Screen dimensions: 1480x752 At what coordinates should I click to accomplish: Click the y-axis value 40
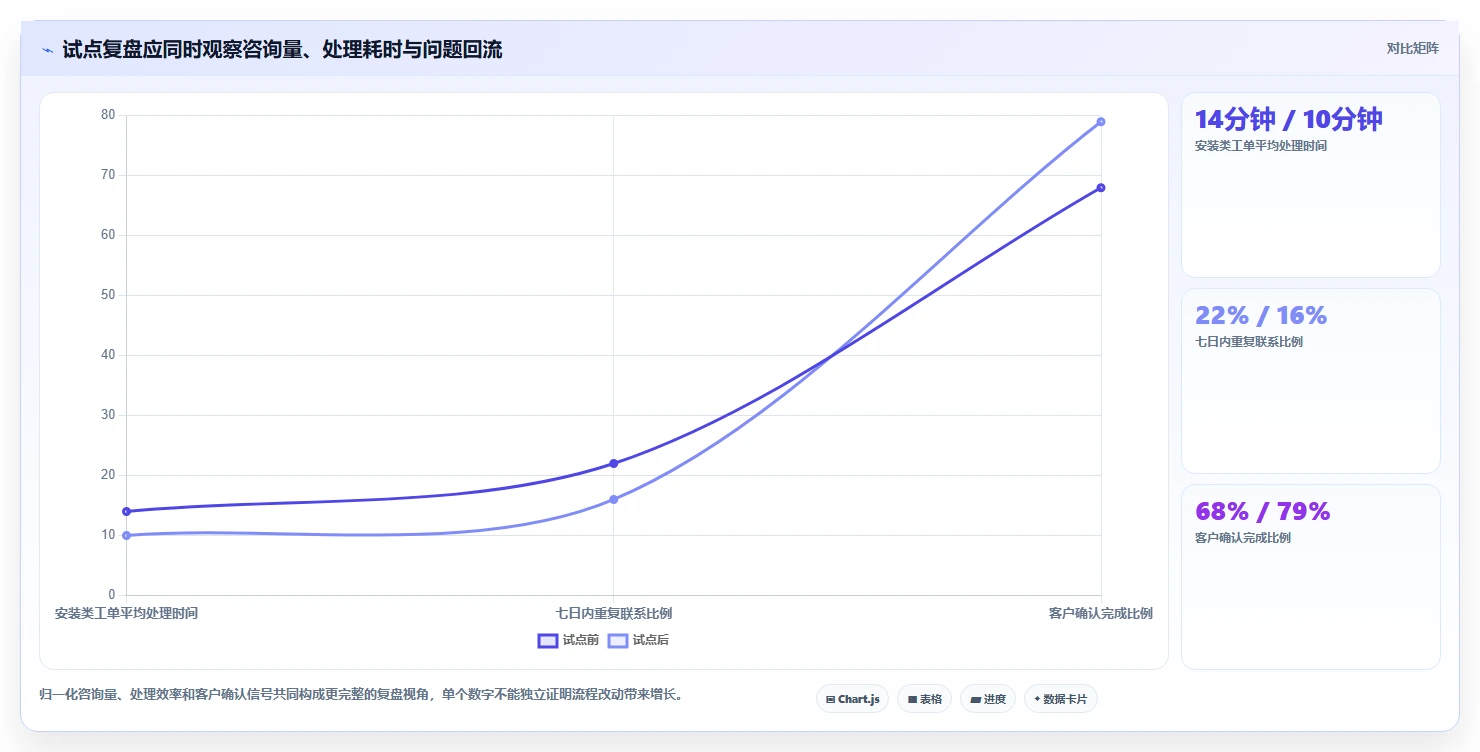pos(108,355)
